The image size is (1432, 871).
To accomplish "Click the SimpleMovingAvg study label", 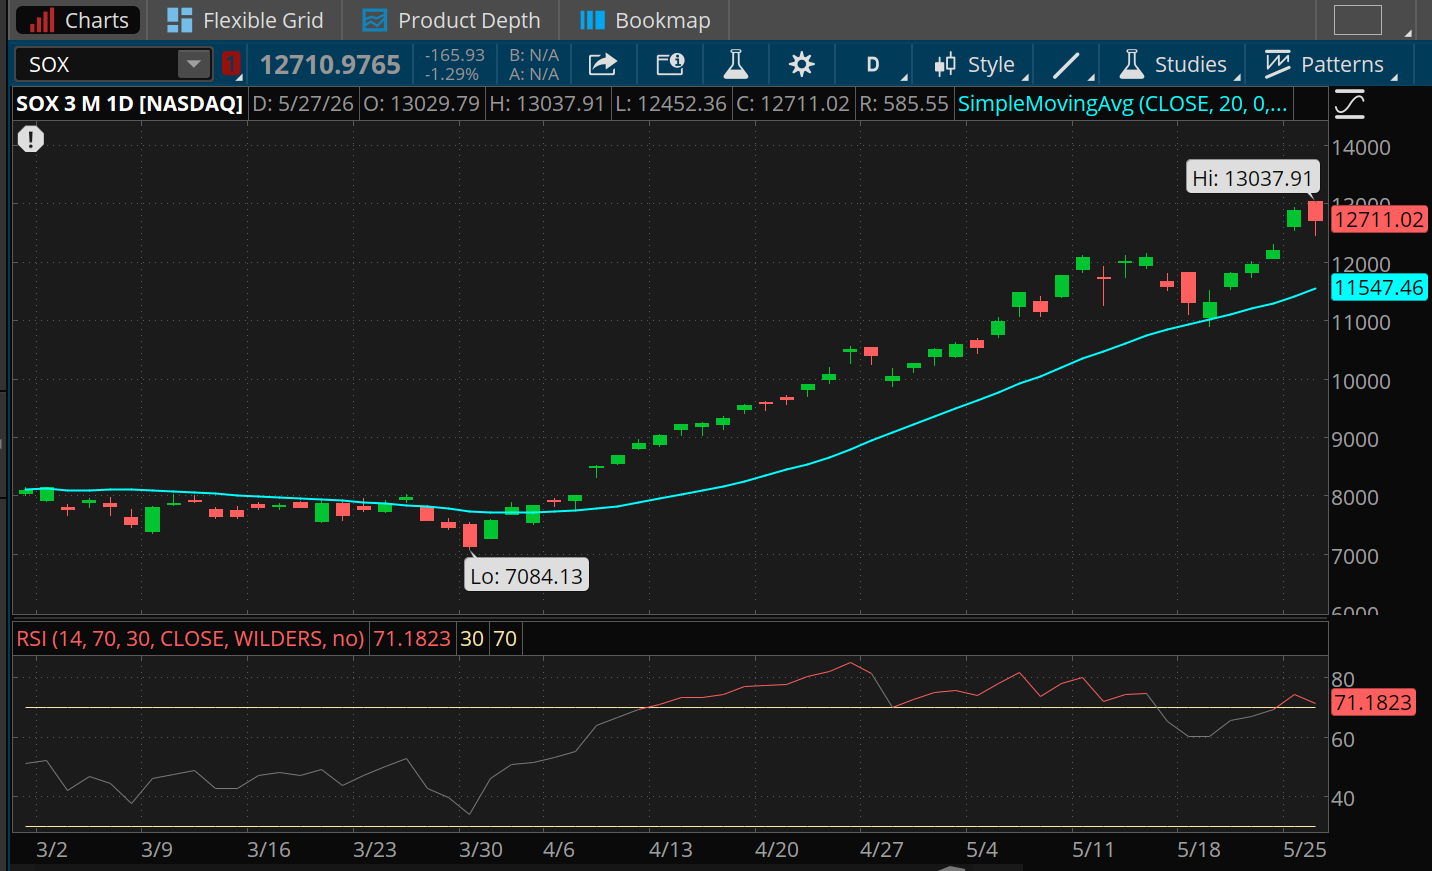I will click(1122, 104).
